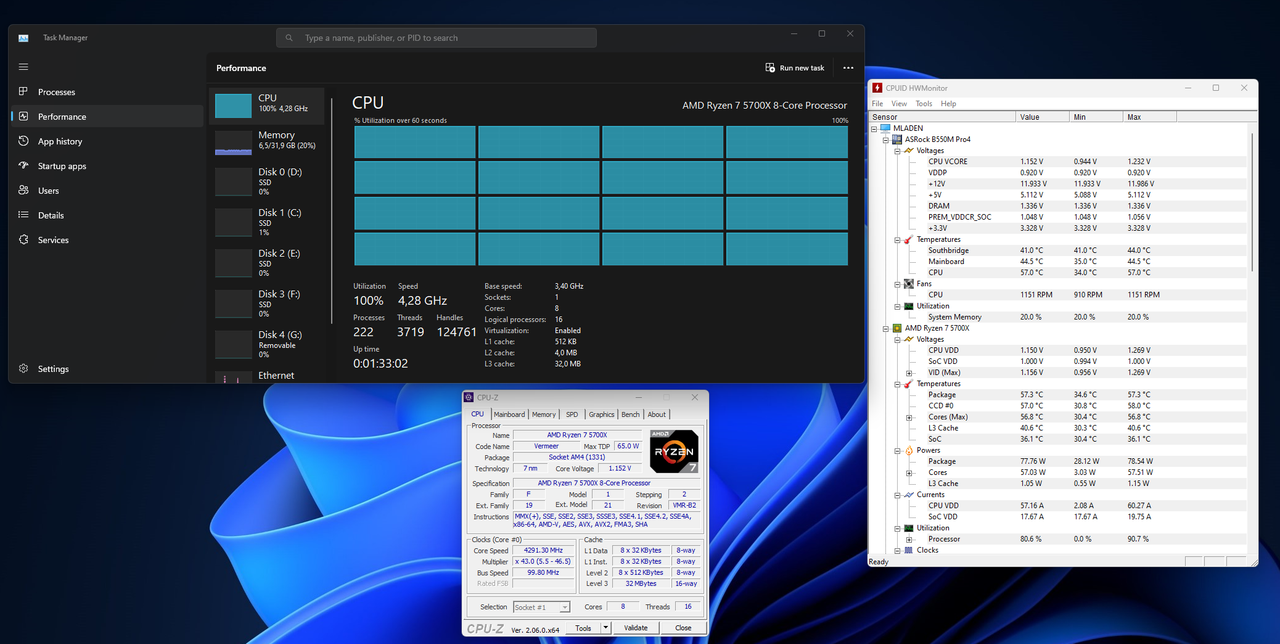Click the Task Manager search input field

click(436, 38)
